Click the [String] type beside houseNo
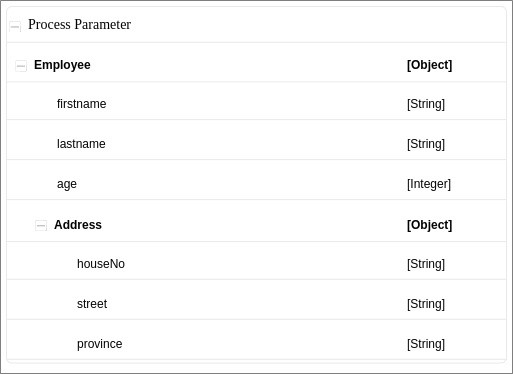 (x=426, y=264)
